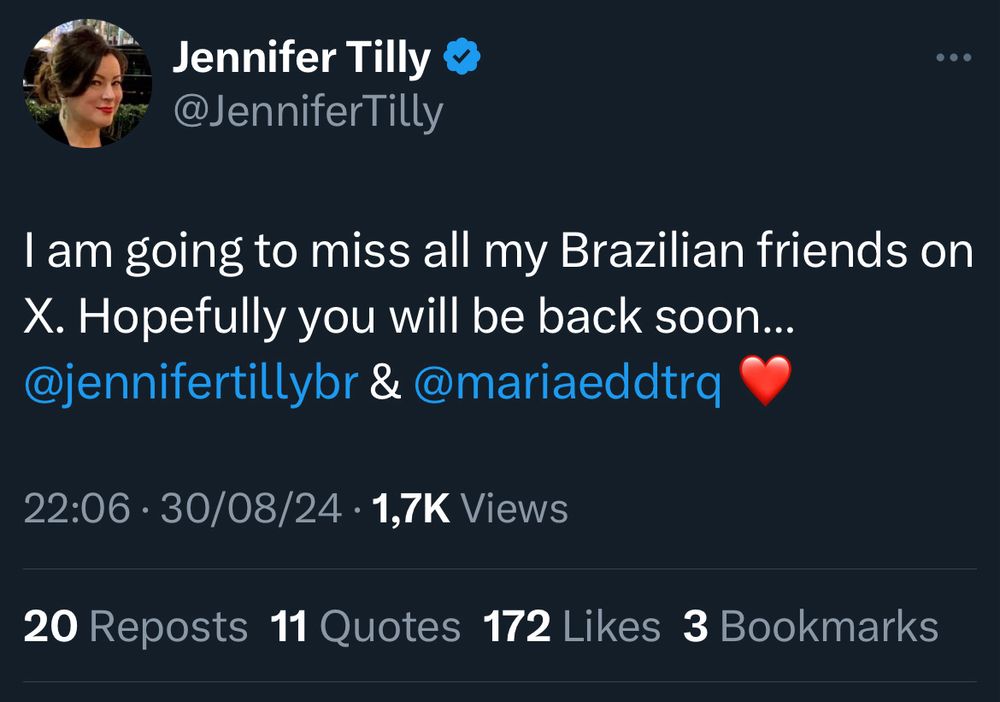Show the 11 Quotes list
Viewport: 1000px width, 702px height.
click(365, 627)
